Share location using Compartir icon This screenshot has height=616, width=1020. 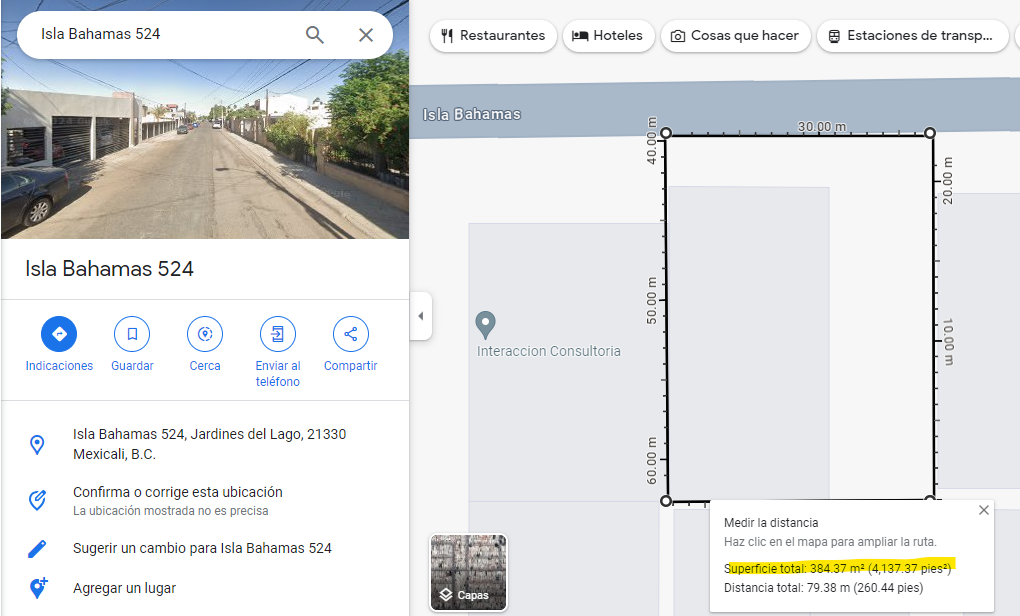click(x=351, y=334)
